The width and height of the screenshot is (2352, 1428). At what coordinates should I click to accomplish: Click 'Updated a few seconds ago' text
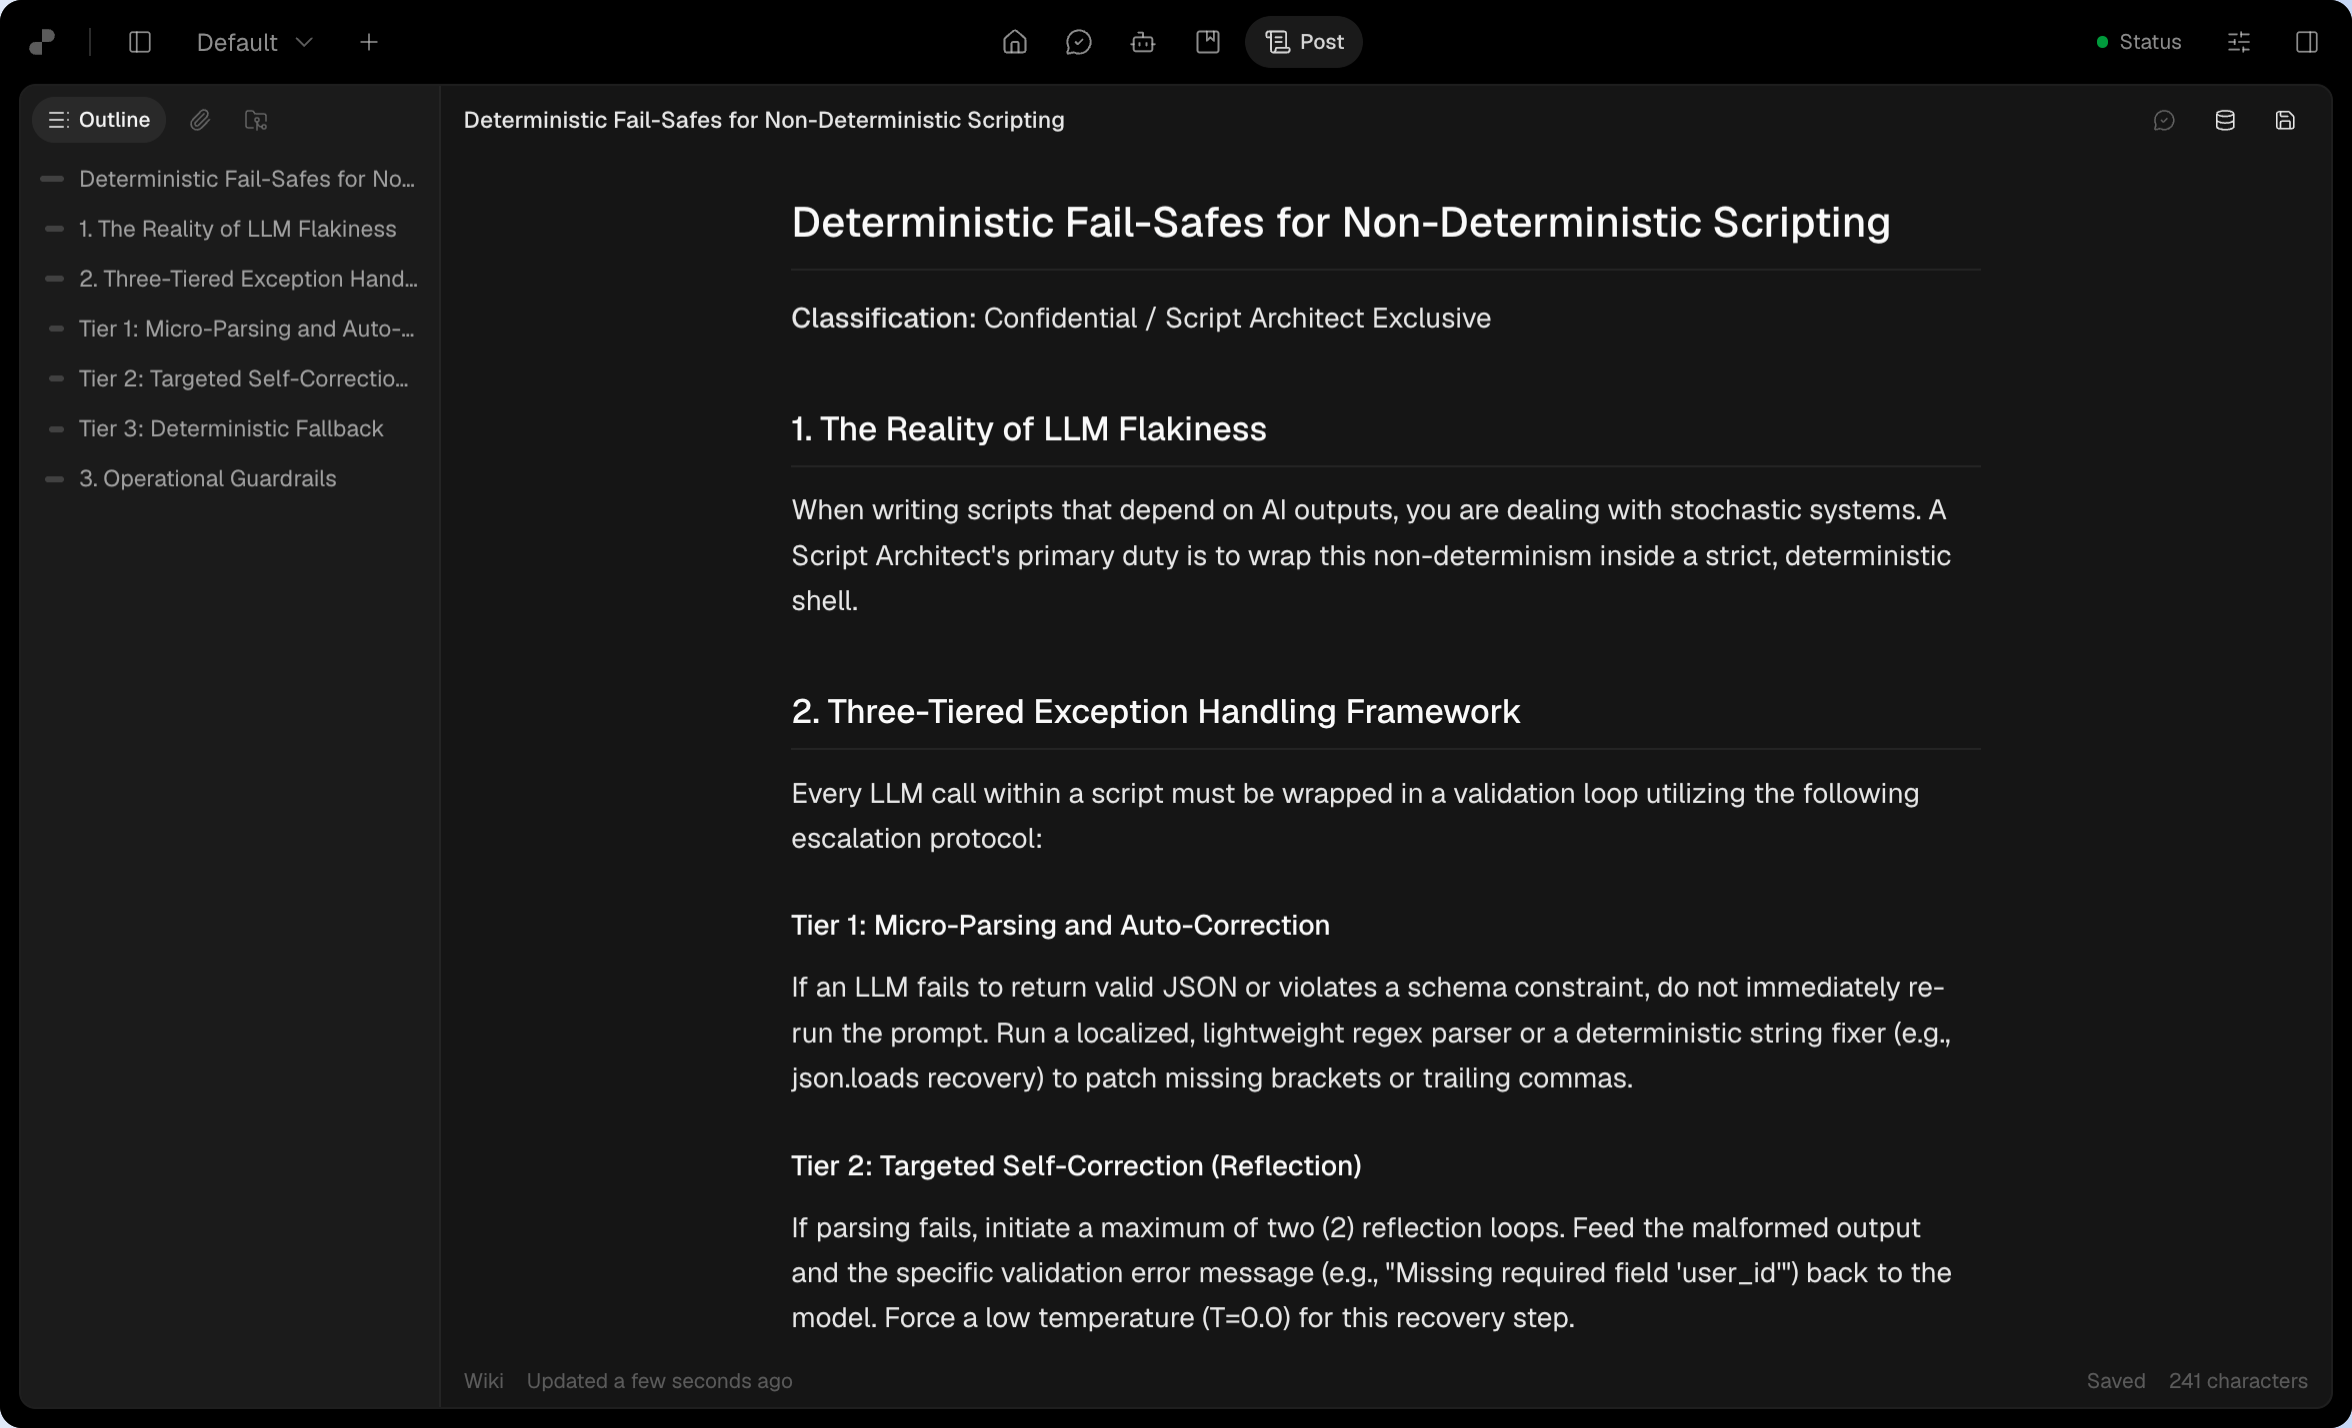[x=660, y=1381]
